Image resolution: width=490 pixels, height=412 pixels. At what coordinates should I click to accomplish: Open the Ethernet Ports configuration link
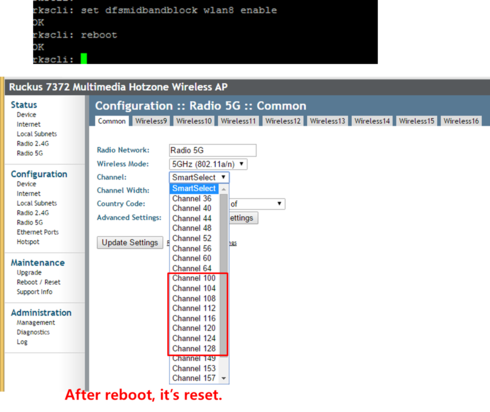(38, 232)
